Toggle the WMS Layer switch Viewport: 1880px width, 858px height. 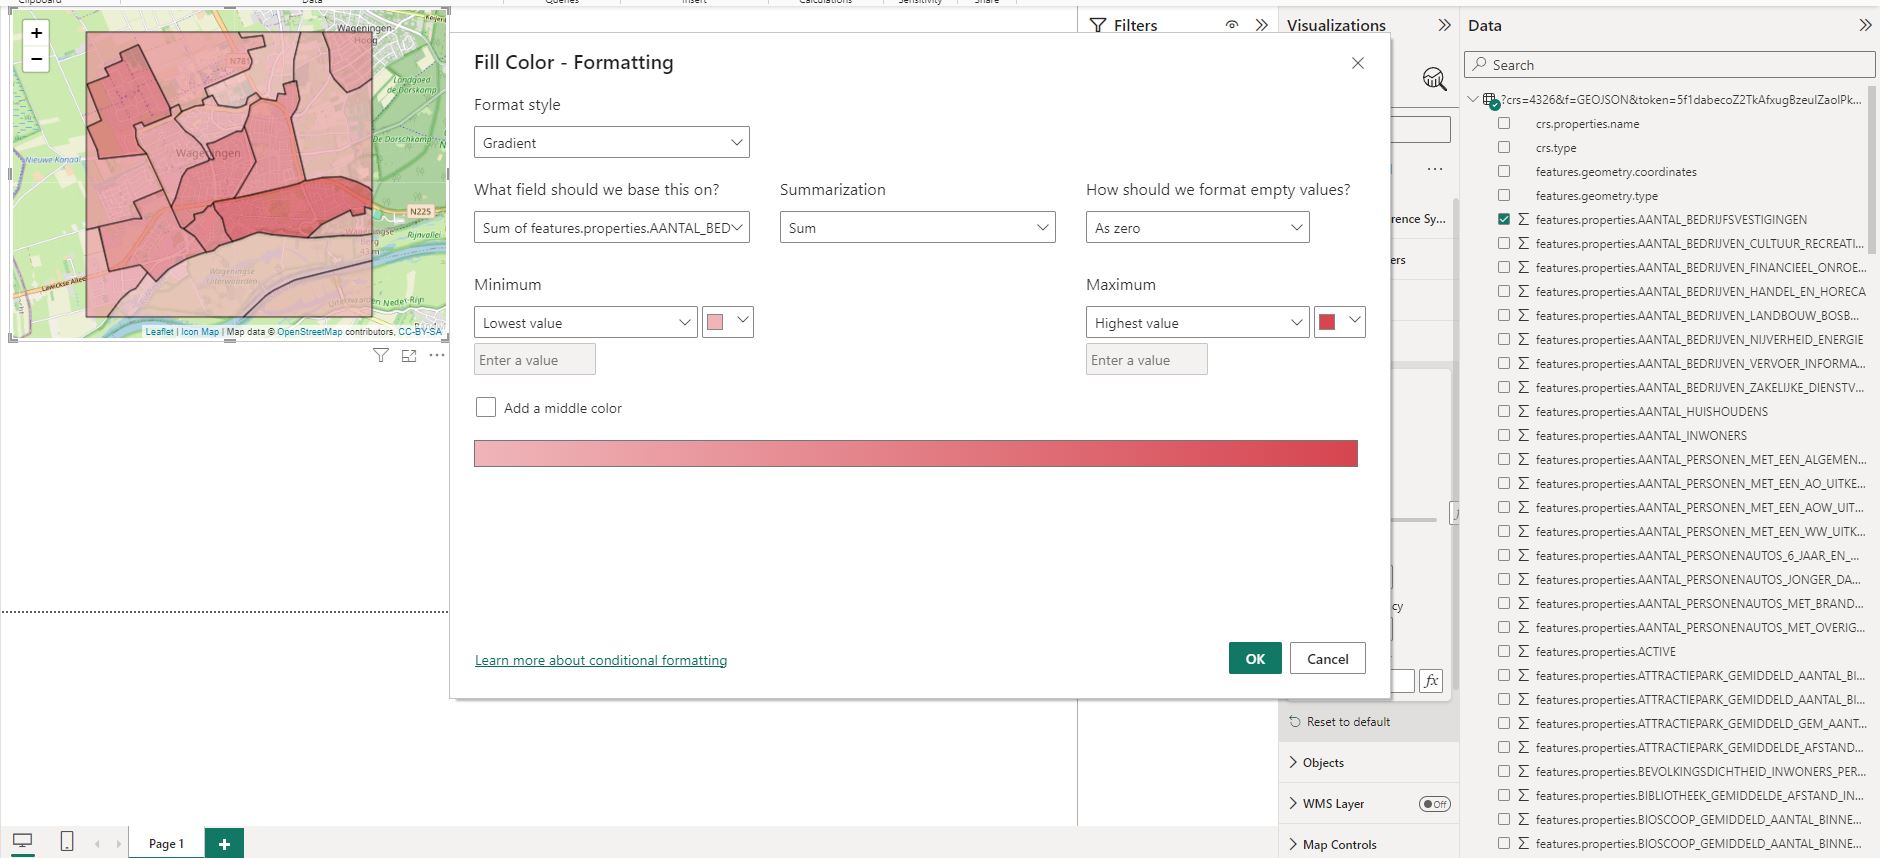[x=1434, y=804]
